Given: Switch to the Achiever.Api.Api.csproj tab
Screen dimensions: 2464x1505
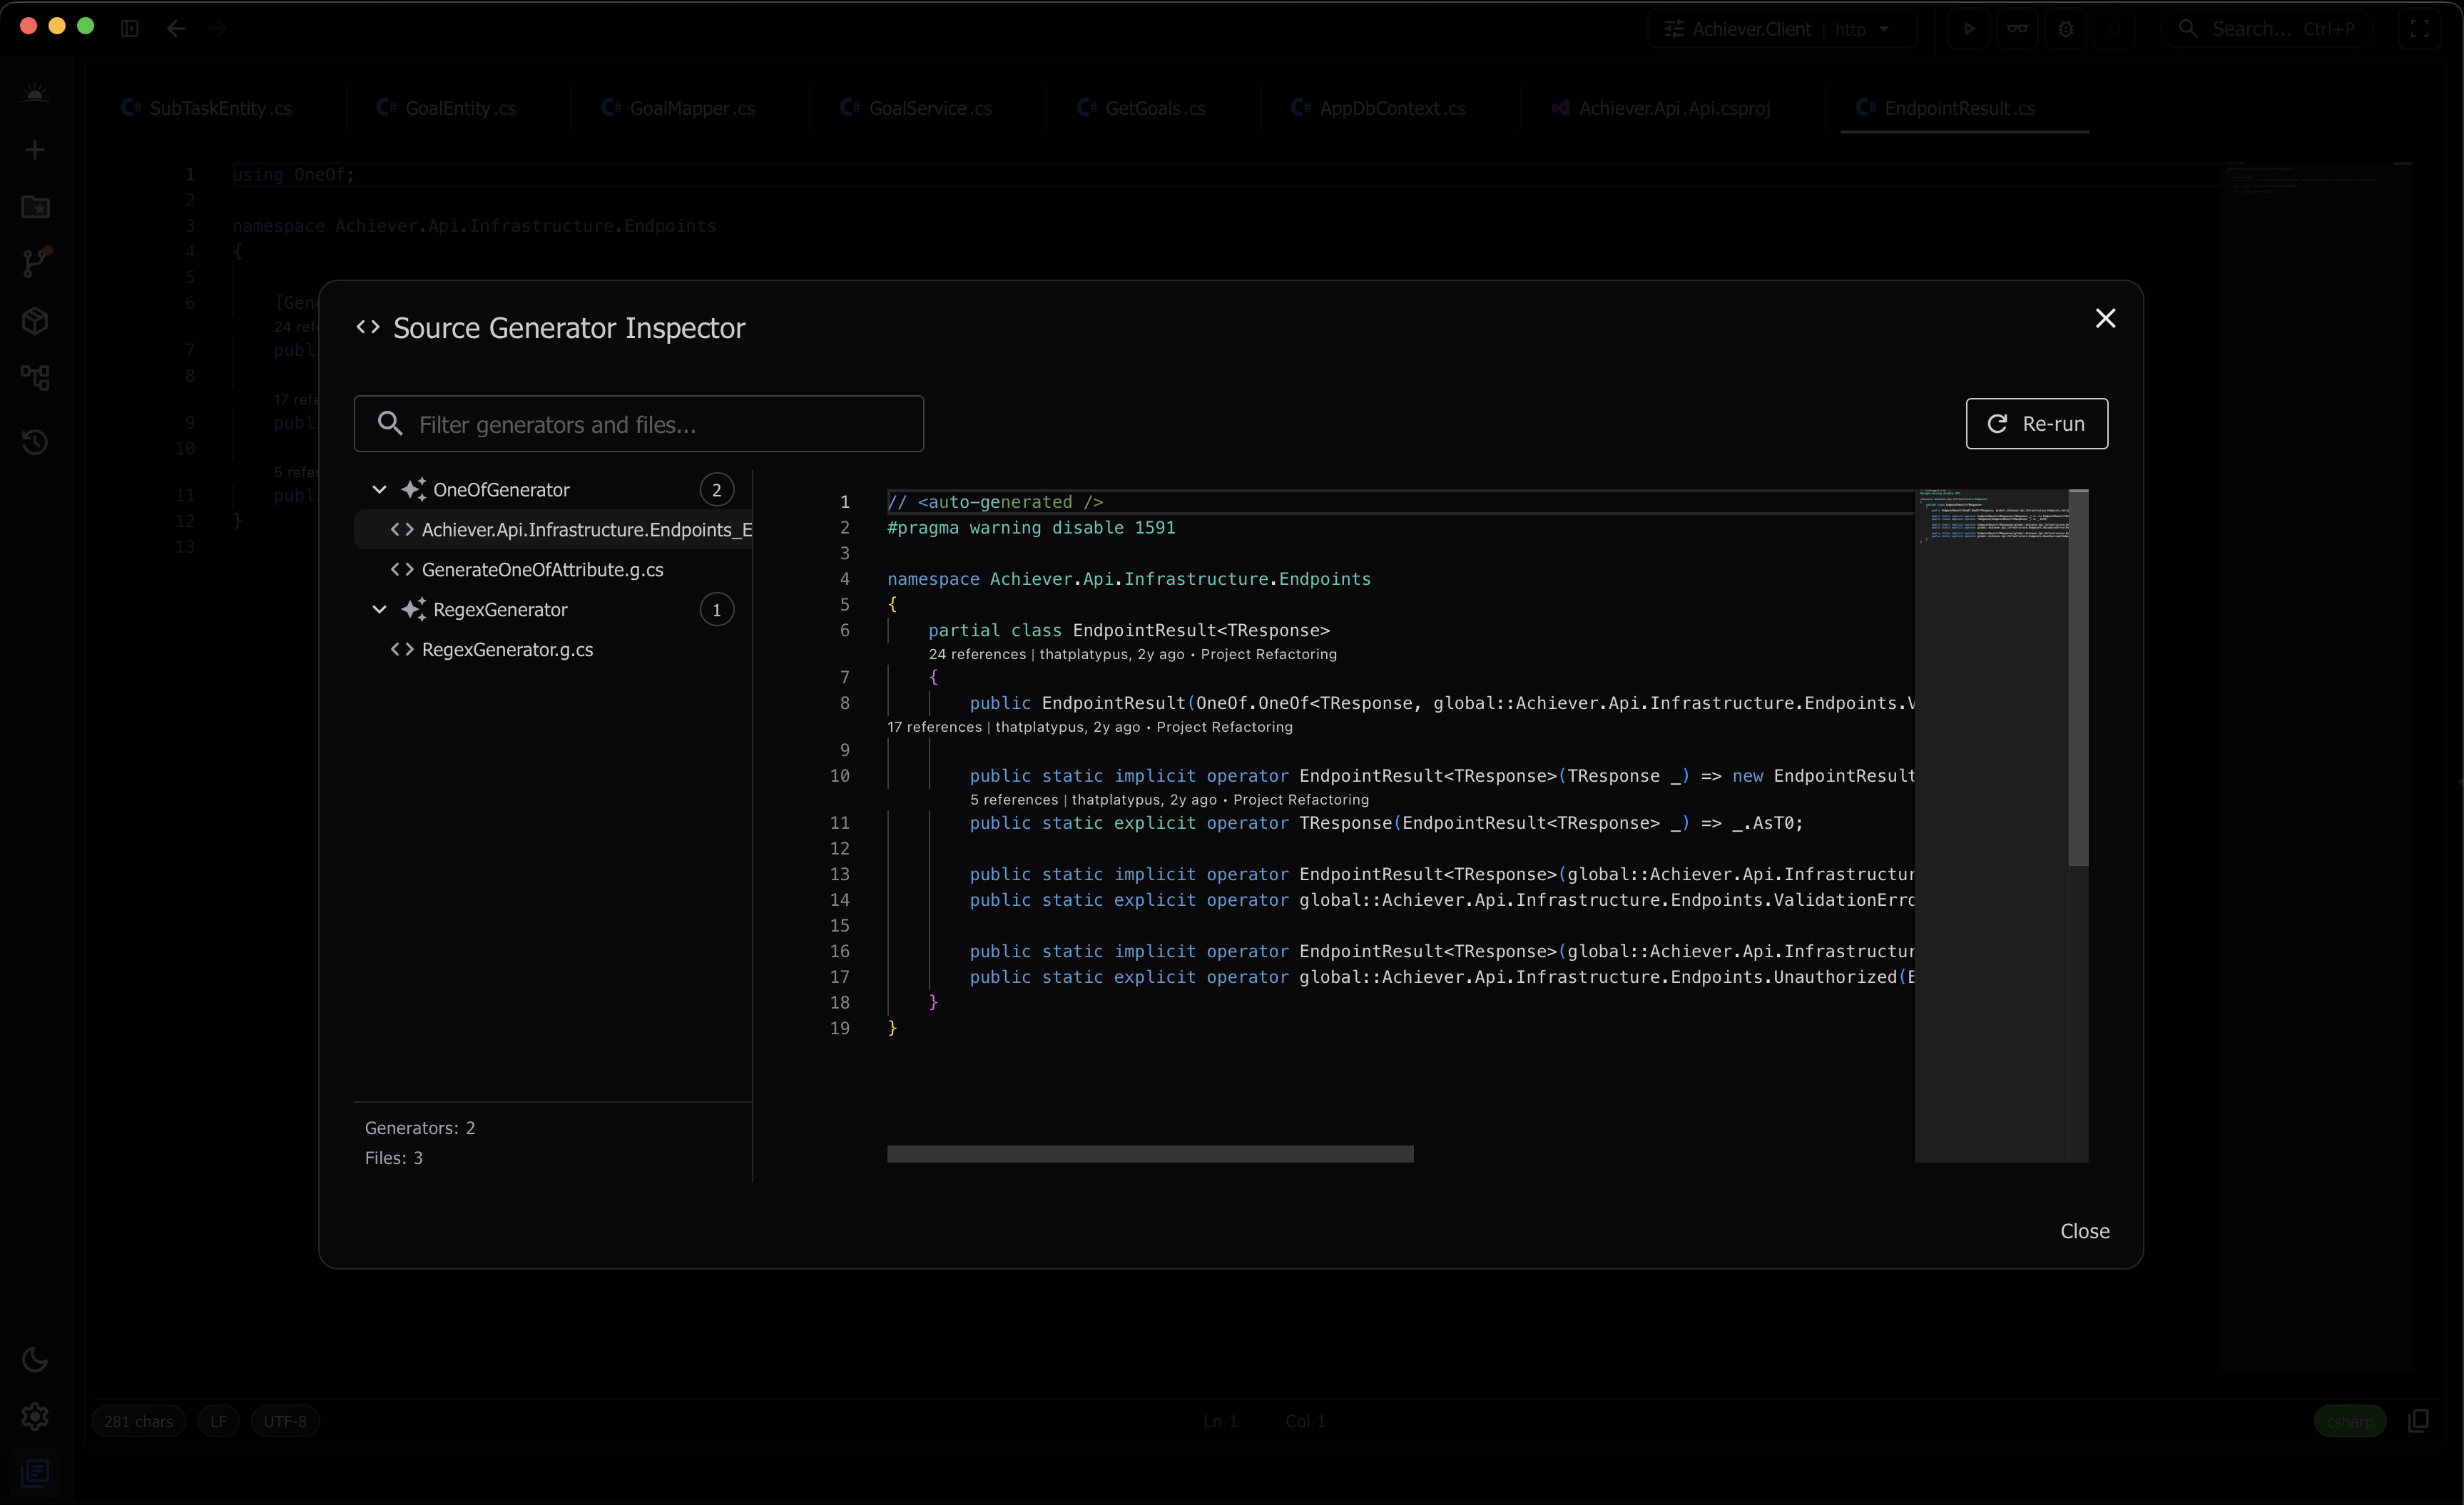Looking at the screenshot, I should (1661, 108).
